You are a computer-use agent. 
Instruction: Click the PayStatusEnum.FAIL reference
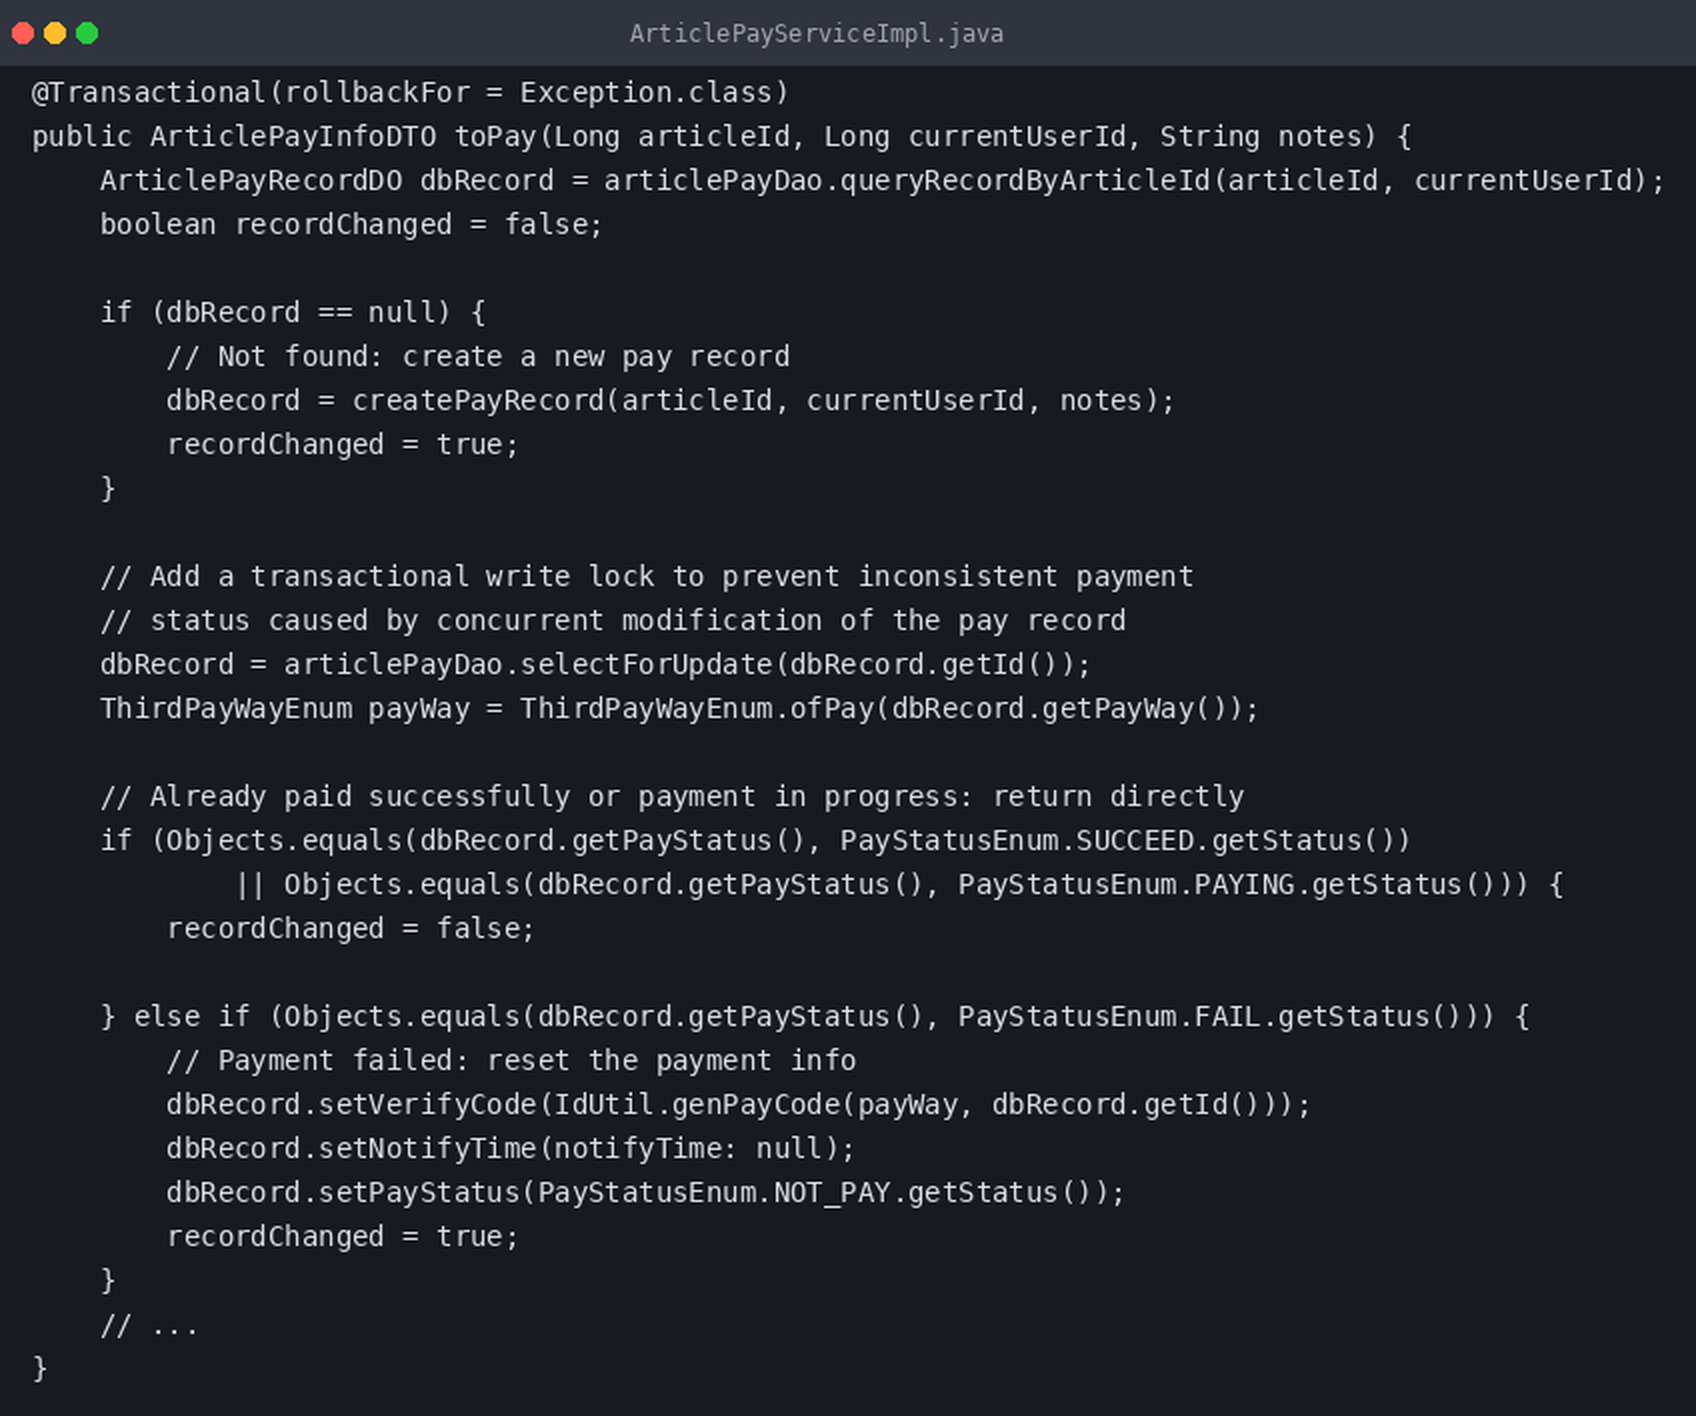click(x=1110, y=1016)
